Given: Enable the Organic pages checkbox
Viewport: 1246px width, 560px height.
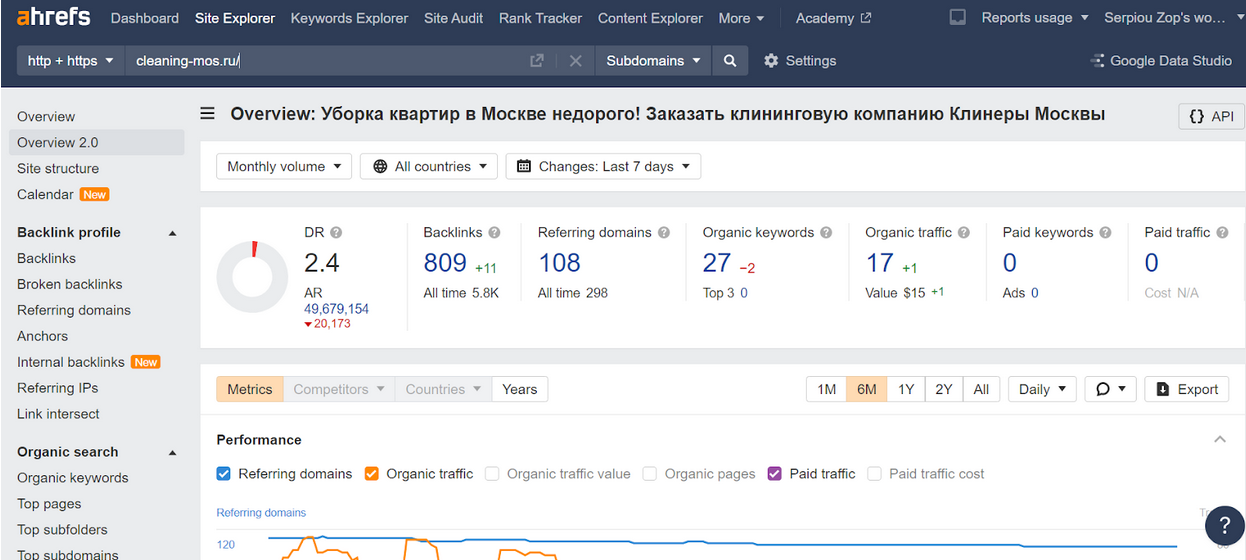Looking at the screenshot, I should tap(650, 474).
